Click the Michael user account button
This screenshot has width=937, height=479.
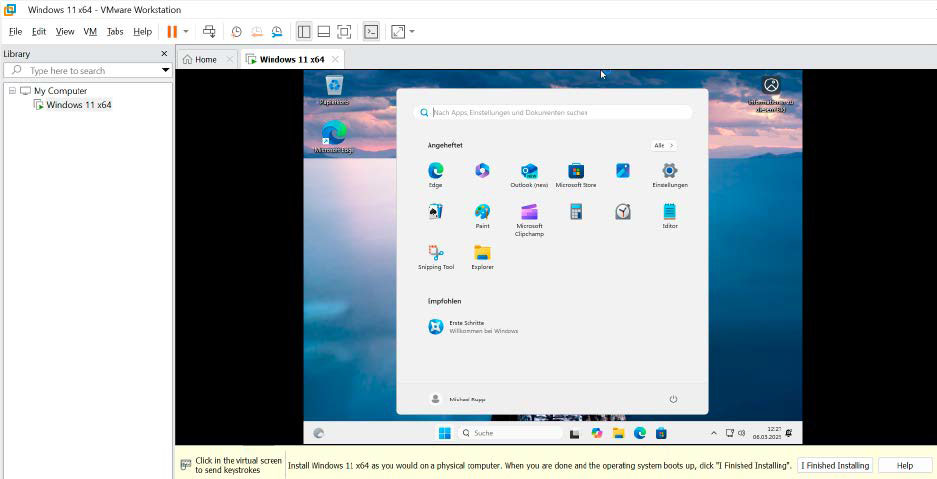pos(458,399)
